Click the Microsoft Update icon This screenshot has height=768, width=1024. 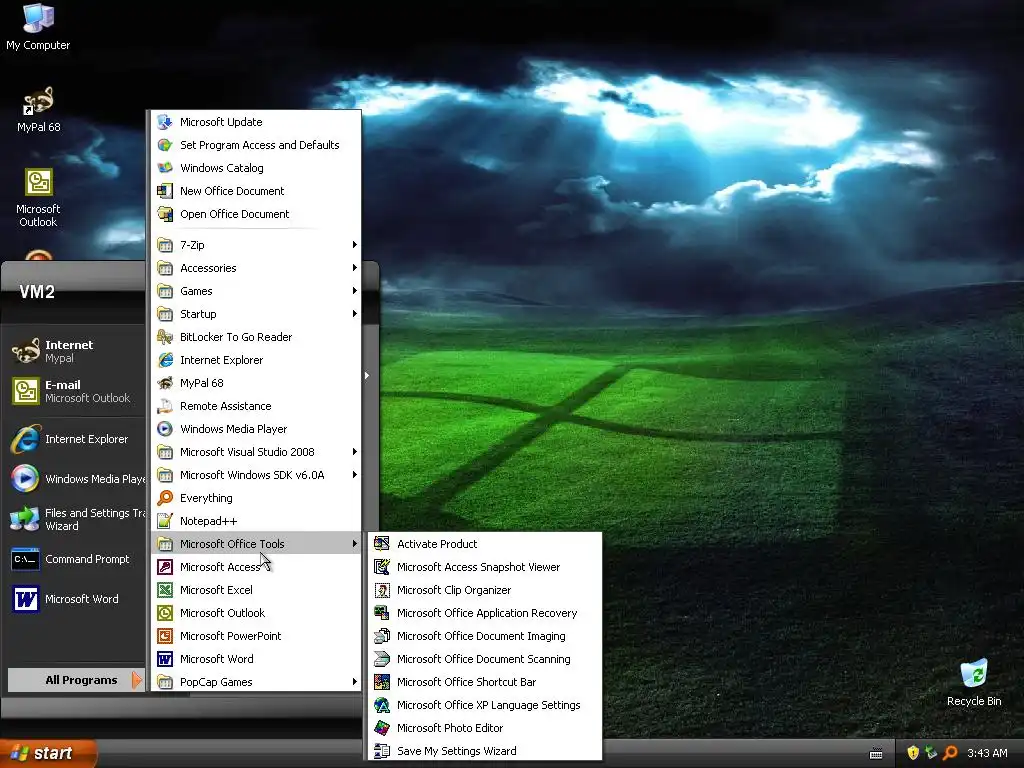click(165, 122)
